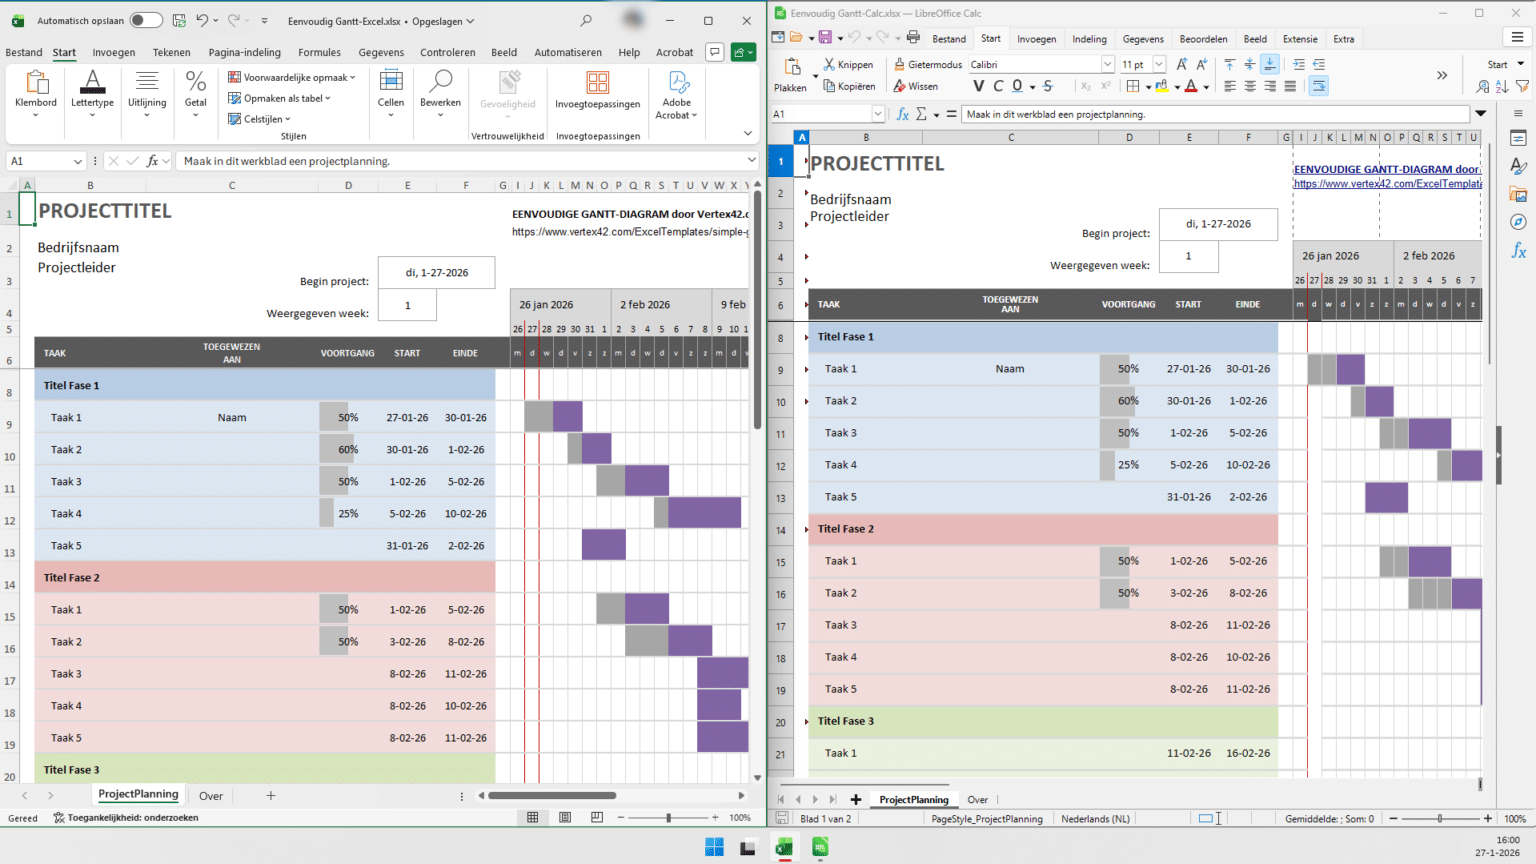
Task: Toggle strikethrough formatting in Calc
Action: (x=1048, y=86)
